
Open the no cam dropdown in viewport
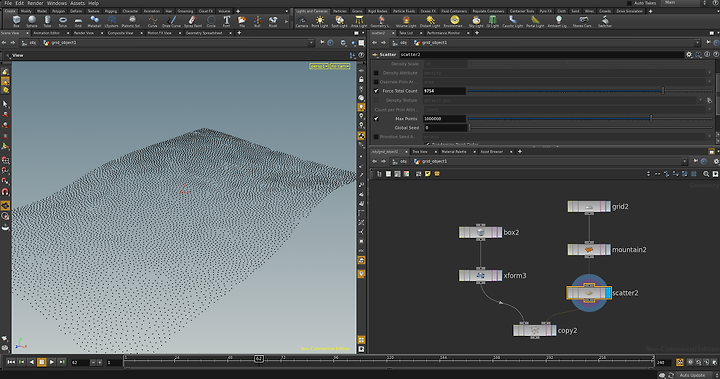click(340, 66)
